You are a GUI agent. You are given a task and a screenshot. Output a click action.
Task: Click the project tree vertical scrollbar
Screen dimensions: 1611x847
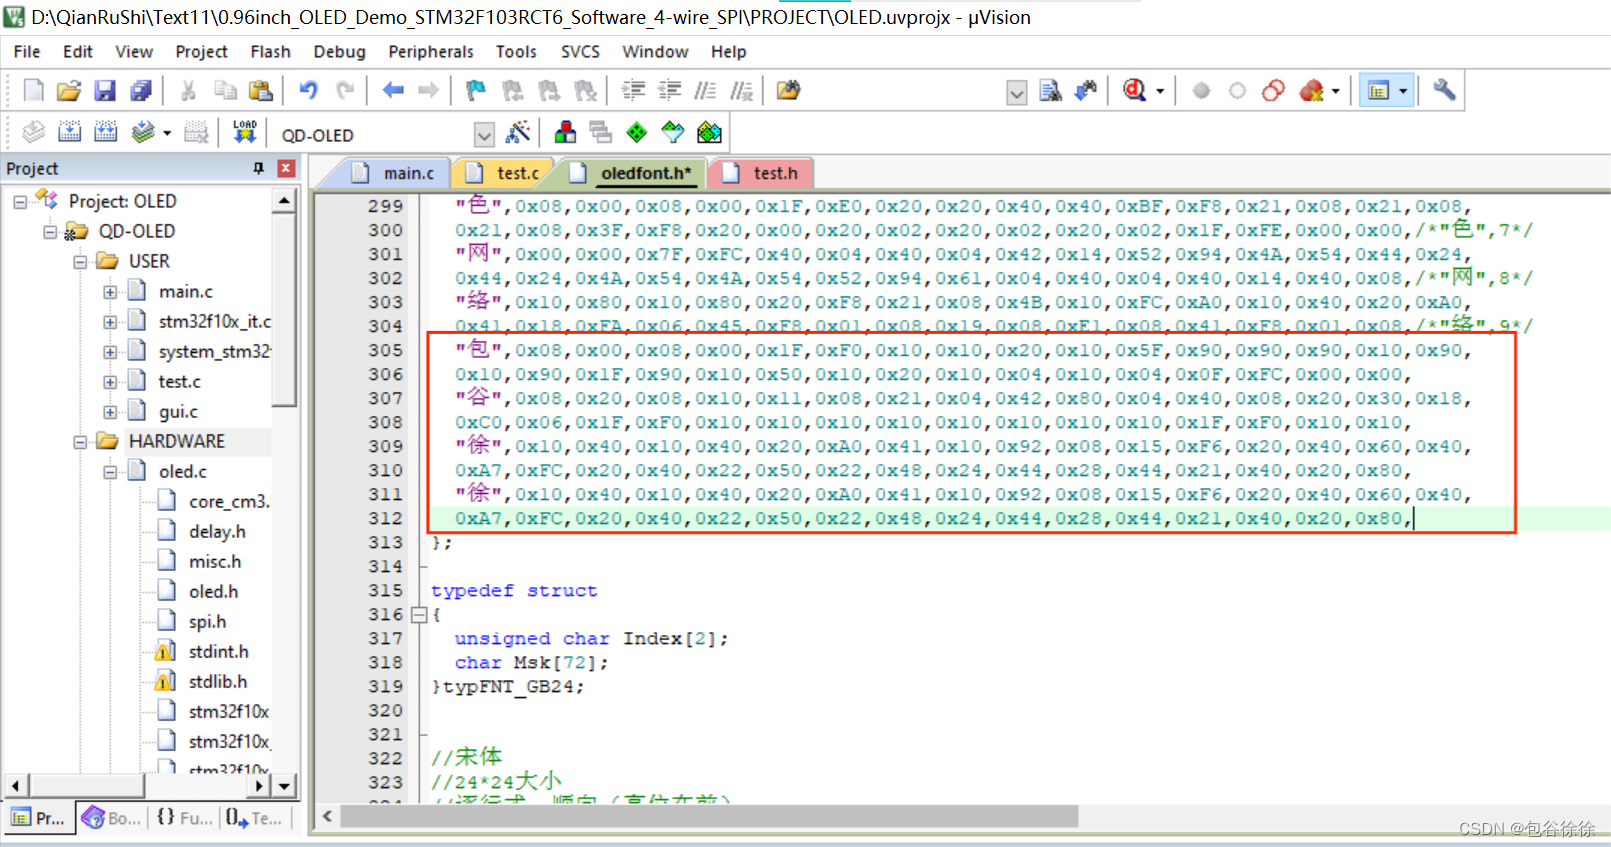(x=285, y=309)
